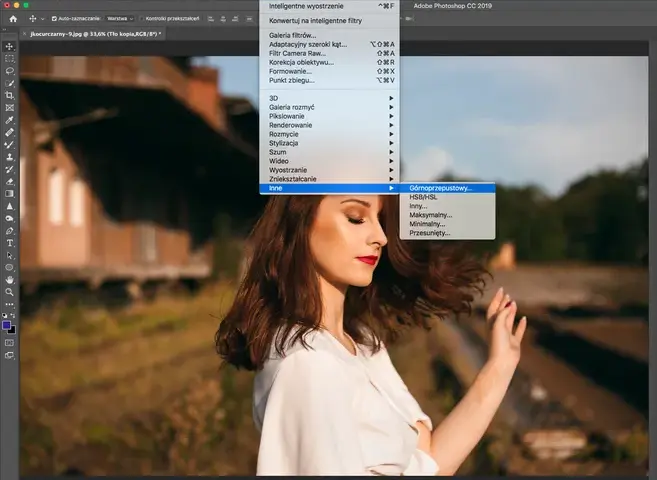657x480 pixels.
Task: Select the Hand tool
Action: click(x=9, y=280)
